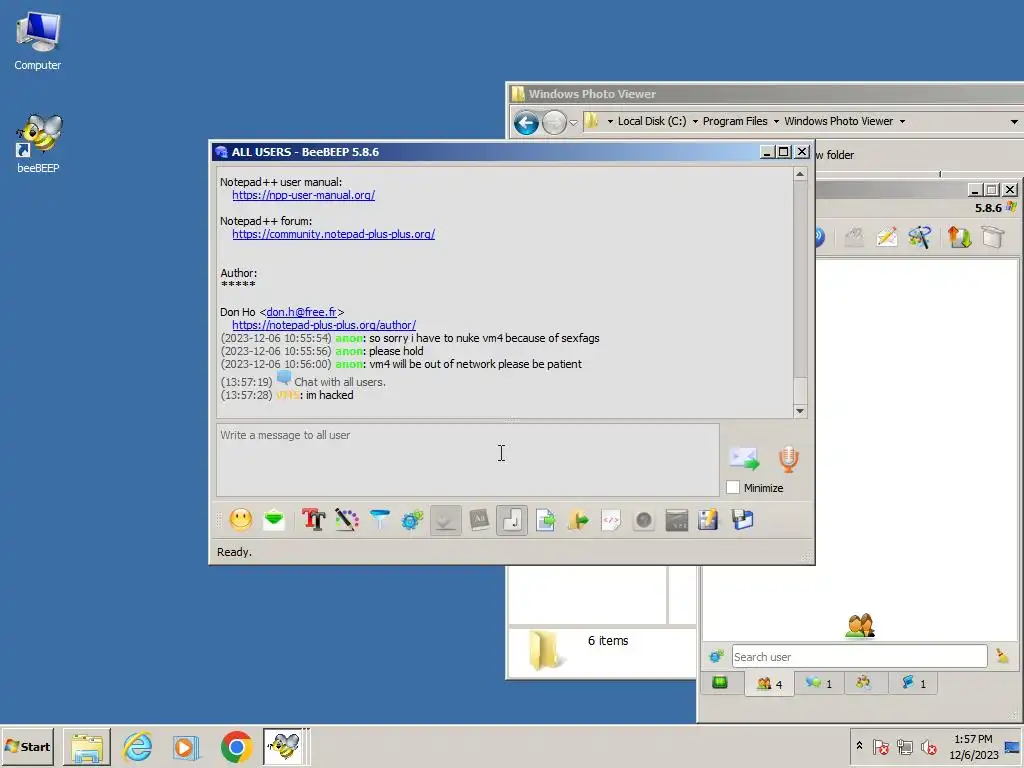Click the chat vertical scrollbar thumb
This screenshot has width=1024, height=768.
800,391
